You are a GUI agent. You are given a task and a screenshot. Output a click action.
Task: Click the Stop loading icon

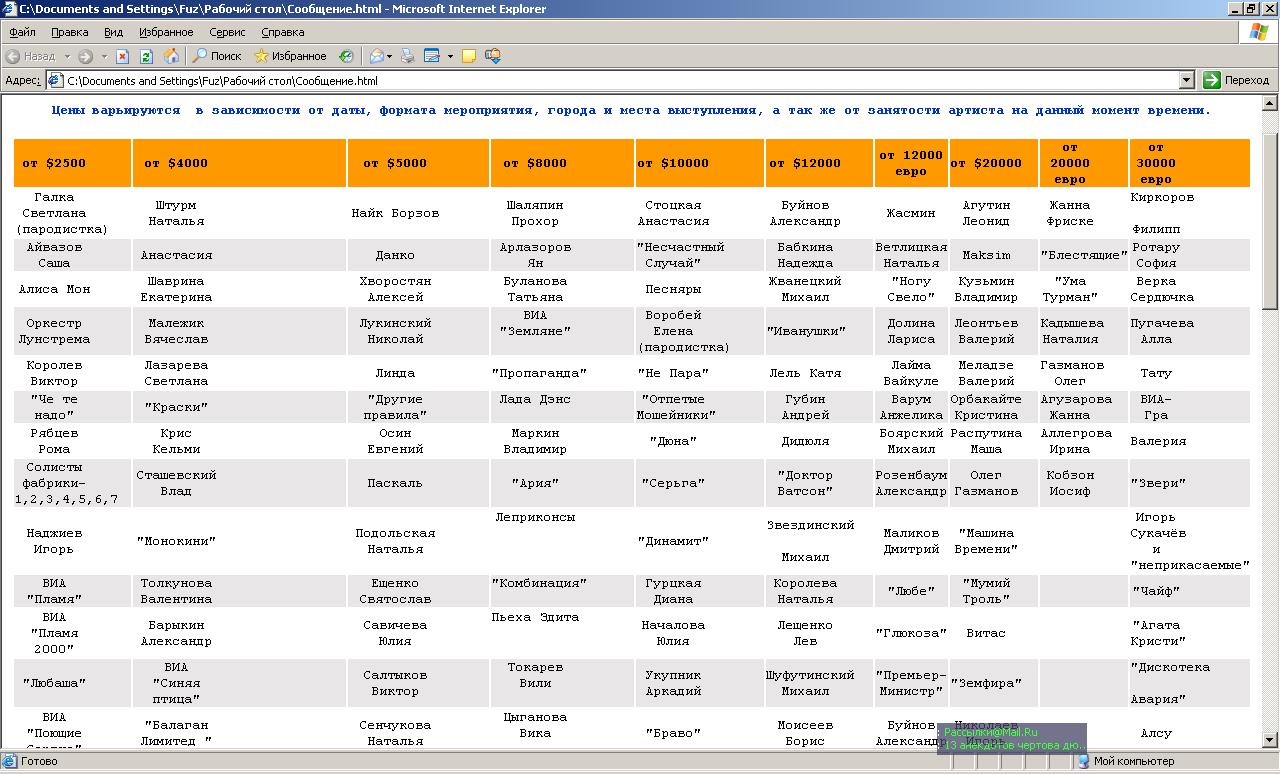click(x=122, y=56)
